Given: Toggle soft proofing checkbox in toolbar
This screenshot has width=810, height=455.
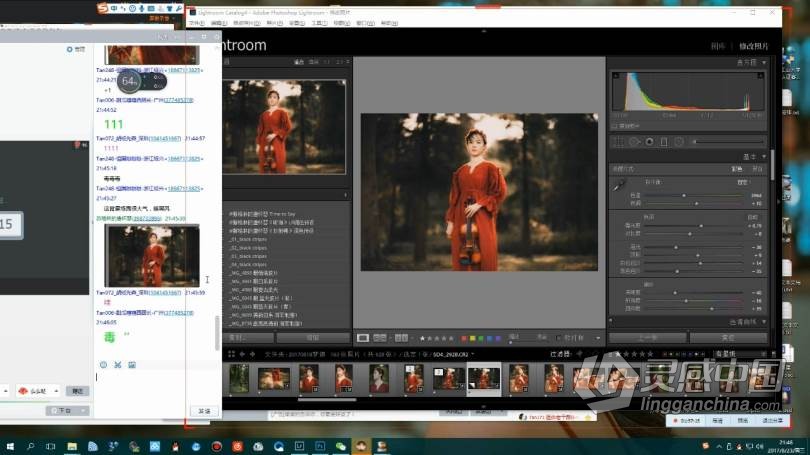Looking at the screenshot, I should [558, 338].
